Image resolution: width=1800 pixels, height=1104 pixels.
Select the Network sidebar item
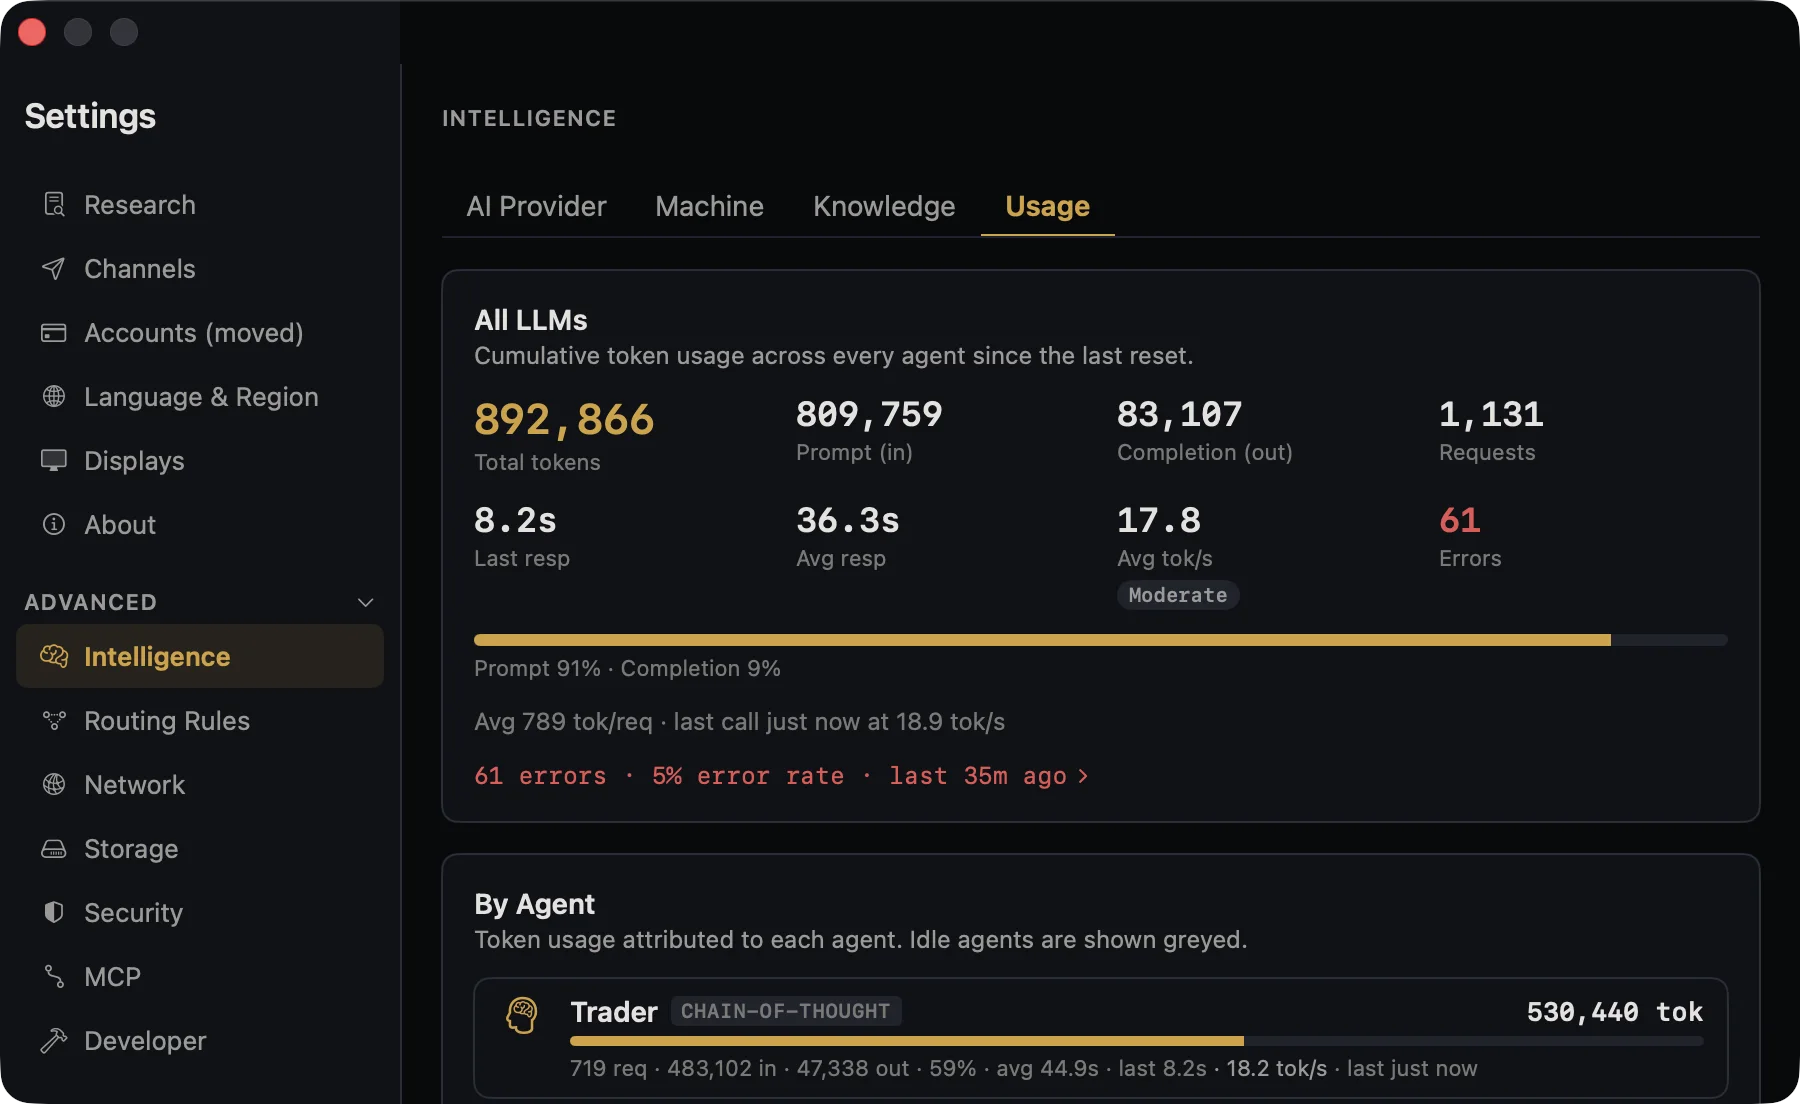click(200, 785)
